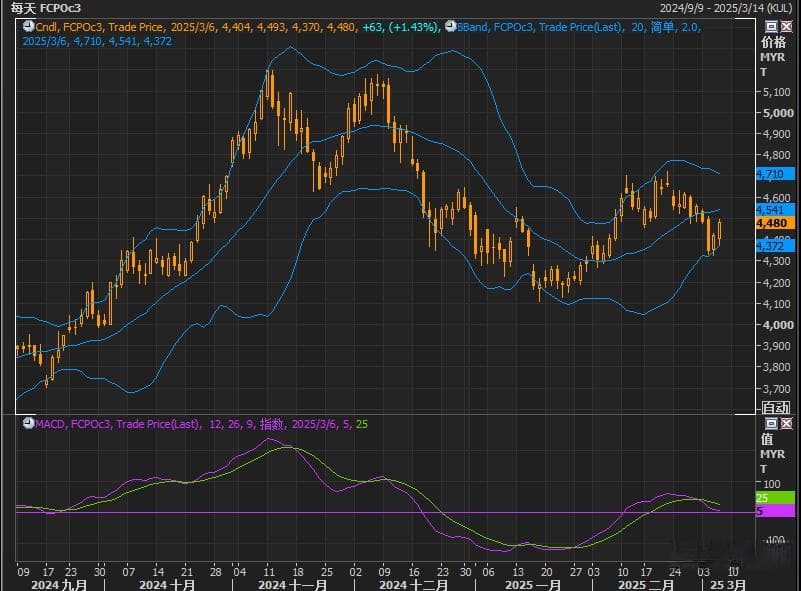Click the 21 date tick on time axis
Image resolution: width=801 pixels, height=591 pixels.
point(187,572)
